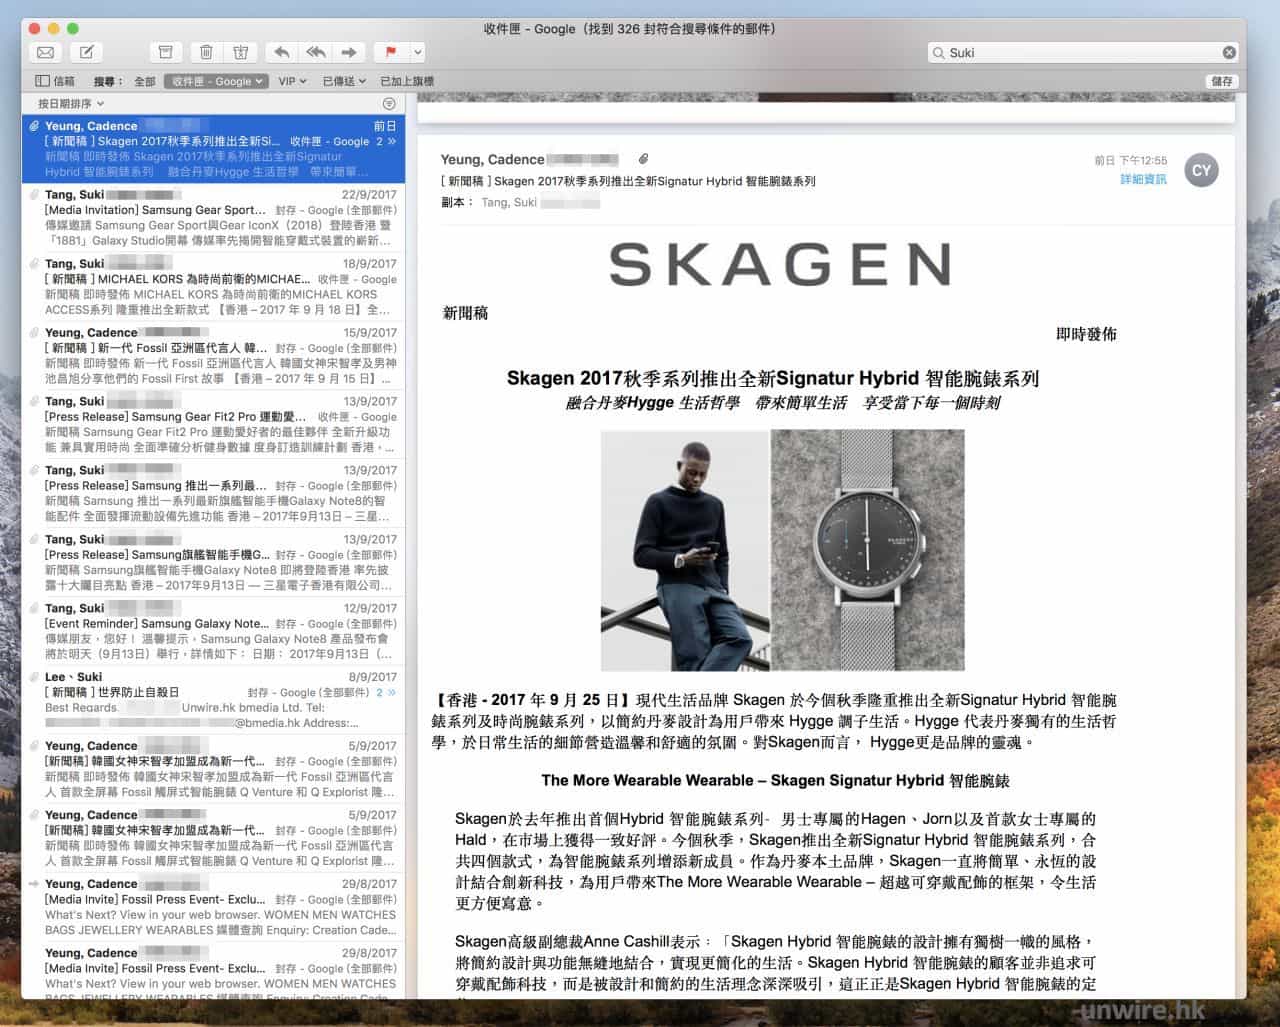The width and height of the screenshot is (1280, 1027).
Task: Click the Reply All double-arrow icon
Action: (316, 52)
